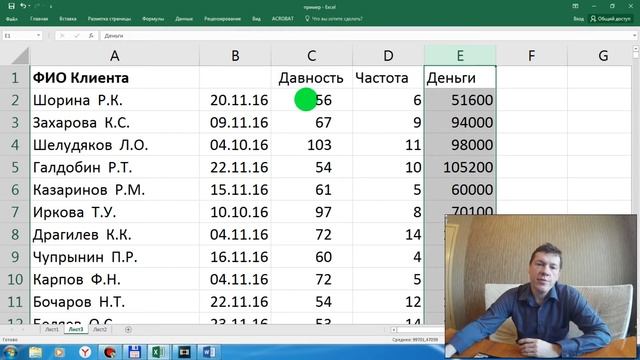Open File Explorer from the taskbar
Image resolution: width=640 pixels, height=360 pixels.
pyautogui.click(x=36, y=352)
